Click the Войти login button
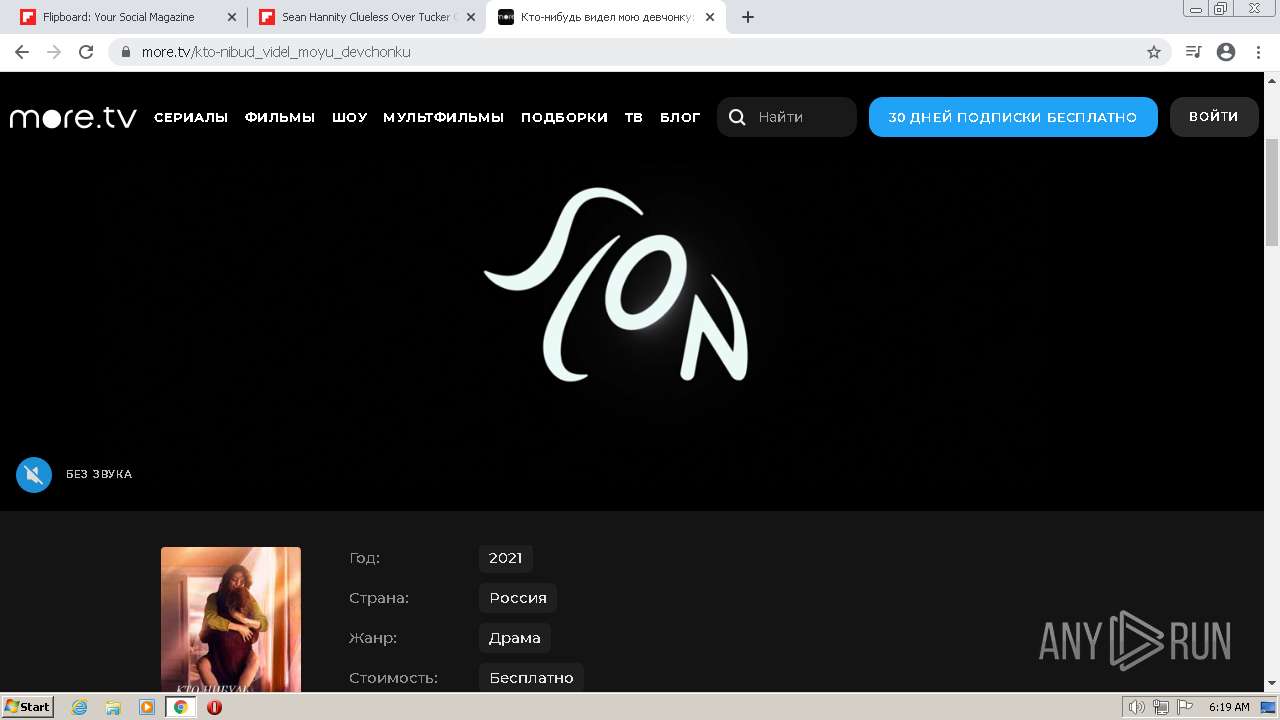 1214,117
